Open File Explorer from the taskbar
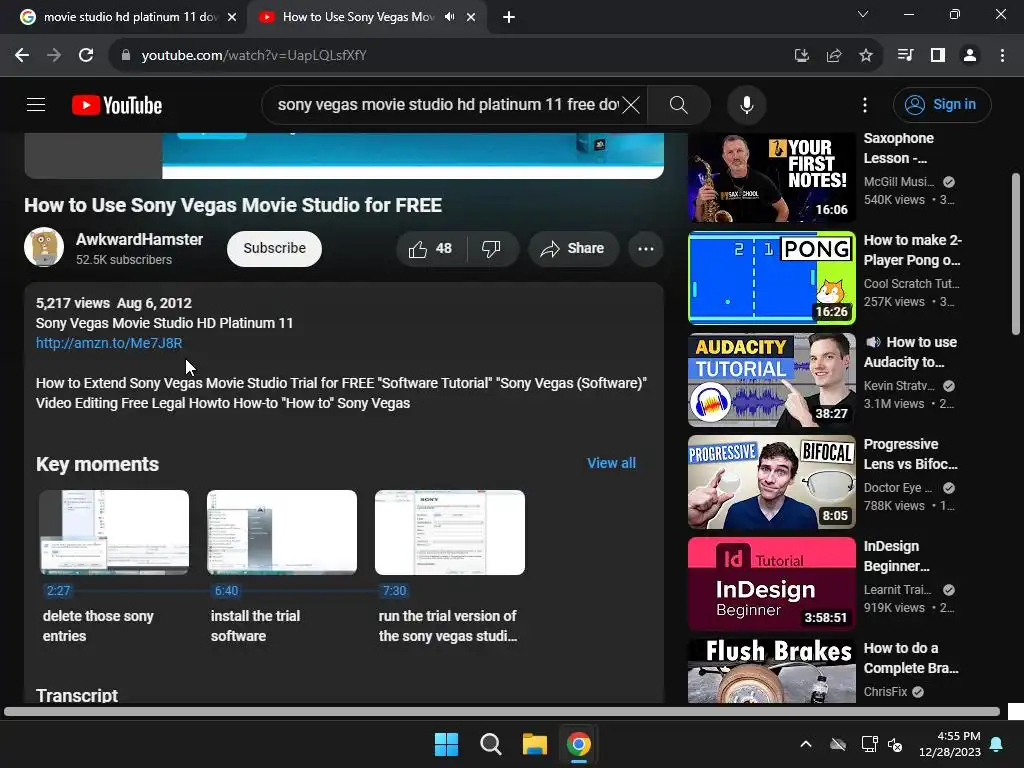 (x=534, y=744)
